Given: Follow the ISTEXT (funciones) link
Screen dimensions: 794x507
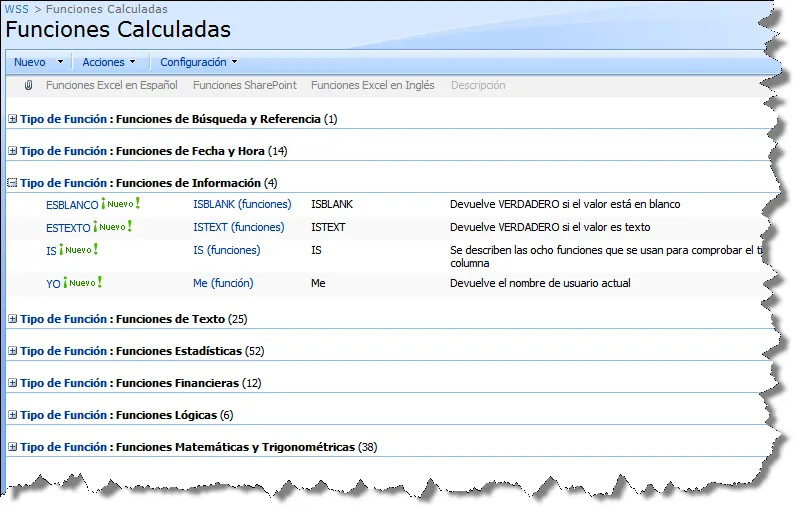Looking at the screenshot, I should pyautogui.click(x=239, y=227).
